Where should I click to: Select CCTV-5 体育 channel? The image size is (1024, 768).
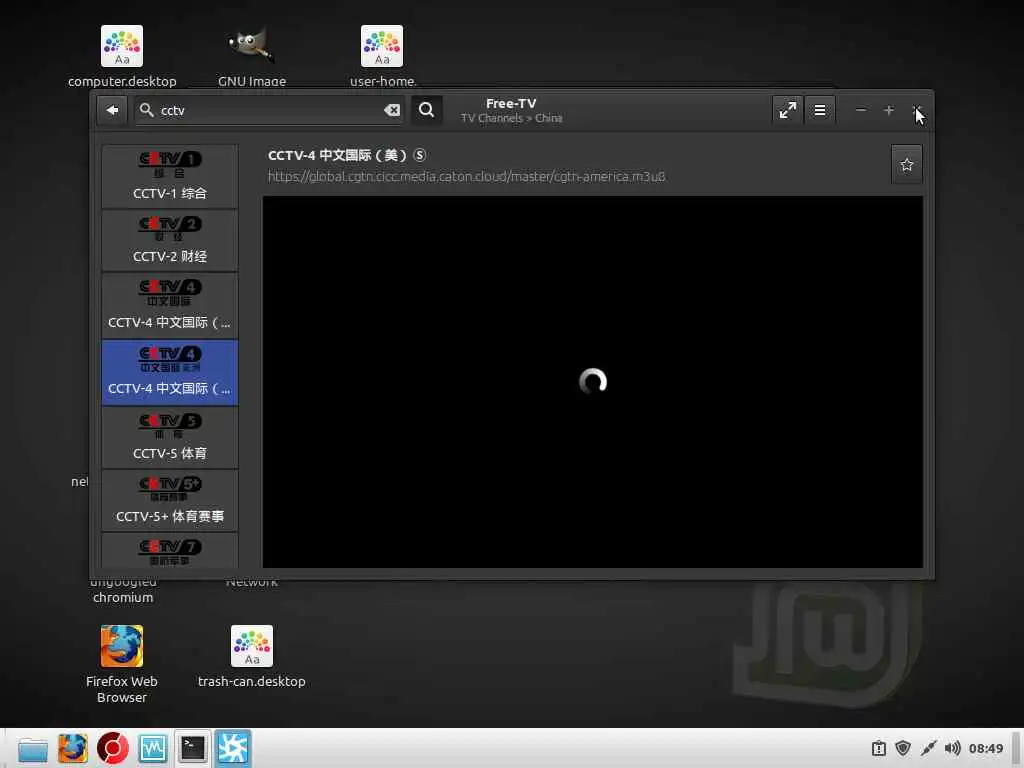(x=170, y=437)
